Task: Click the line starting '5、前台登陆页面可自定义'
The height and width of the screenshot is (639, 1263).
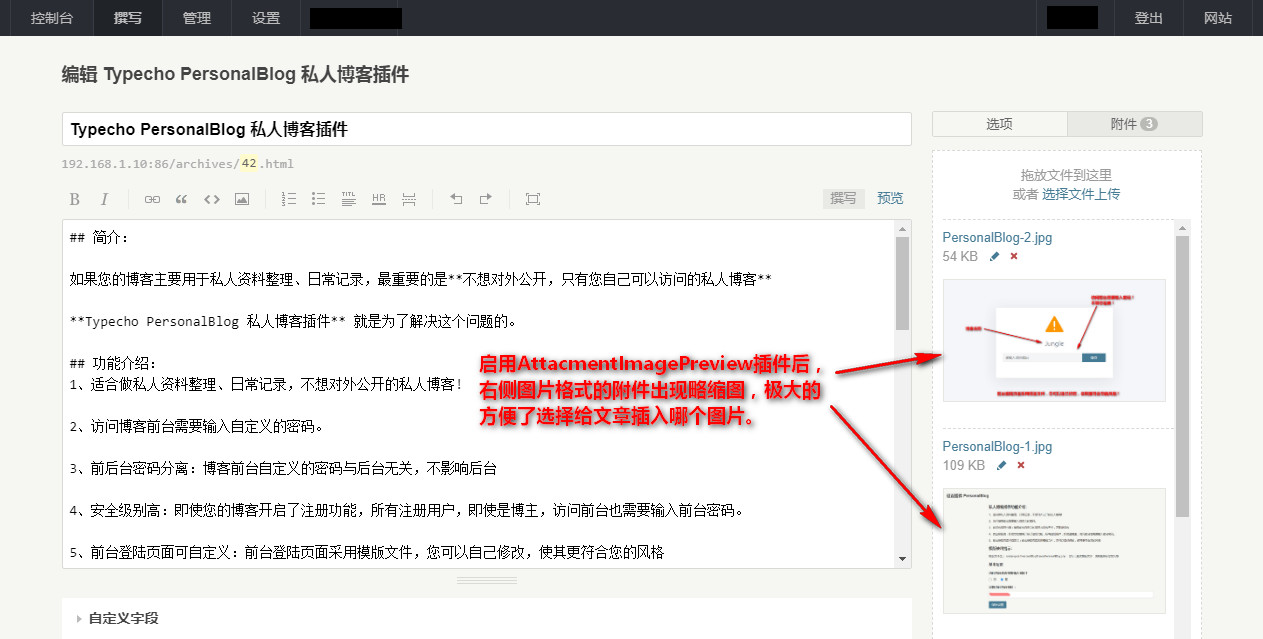Action: [x=367, y=552]
